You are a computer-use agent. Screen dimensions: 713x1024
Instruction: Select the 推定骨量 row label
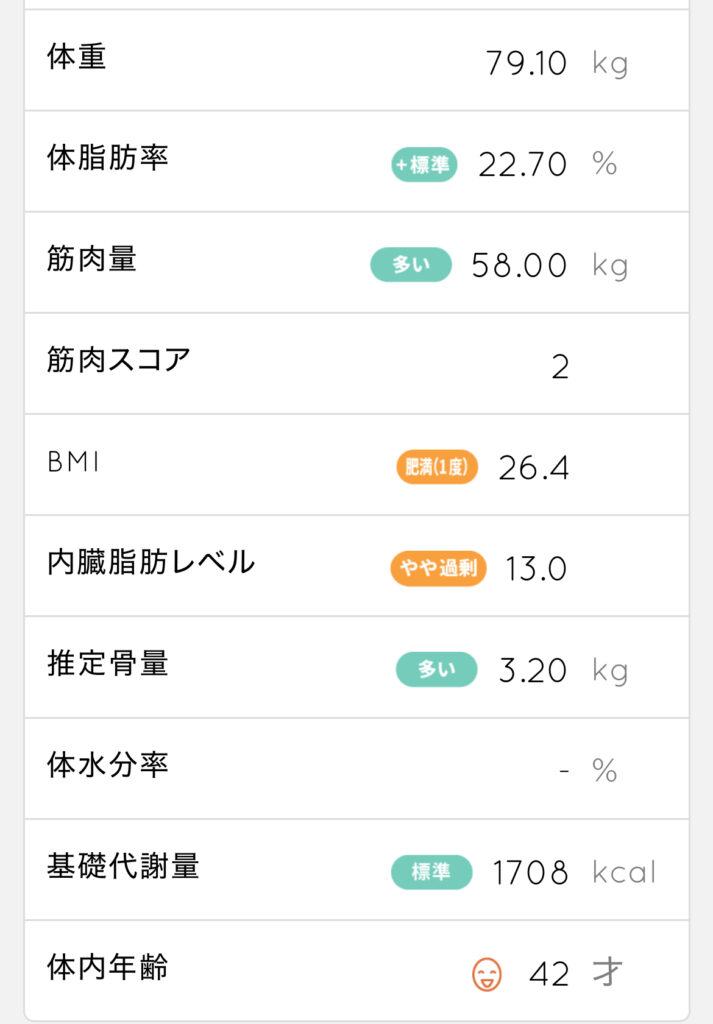tap(108, 664)
